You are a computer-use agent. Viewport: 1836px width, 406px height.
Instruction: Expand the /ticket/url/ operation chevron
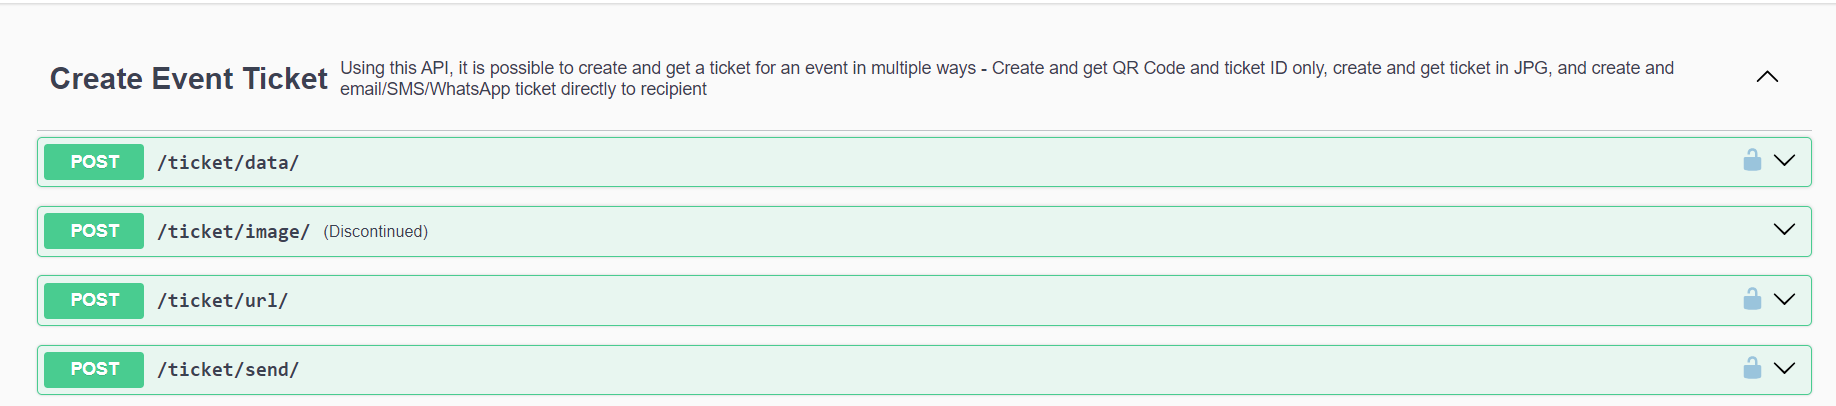click(1784, 299)
